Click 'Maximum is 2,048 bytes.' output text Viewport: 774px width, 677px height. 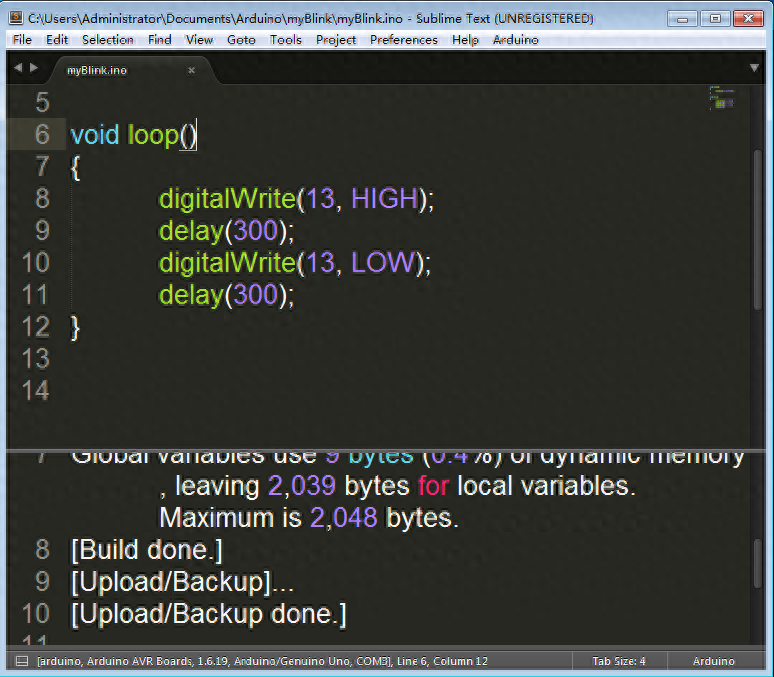click(309, 518)
